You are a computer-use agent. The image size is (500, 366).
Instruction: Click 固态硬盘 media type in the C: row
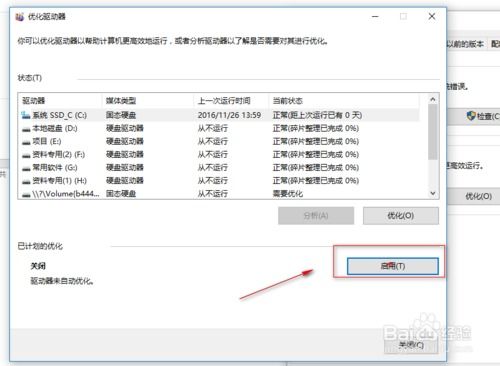[121, 115]
